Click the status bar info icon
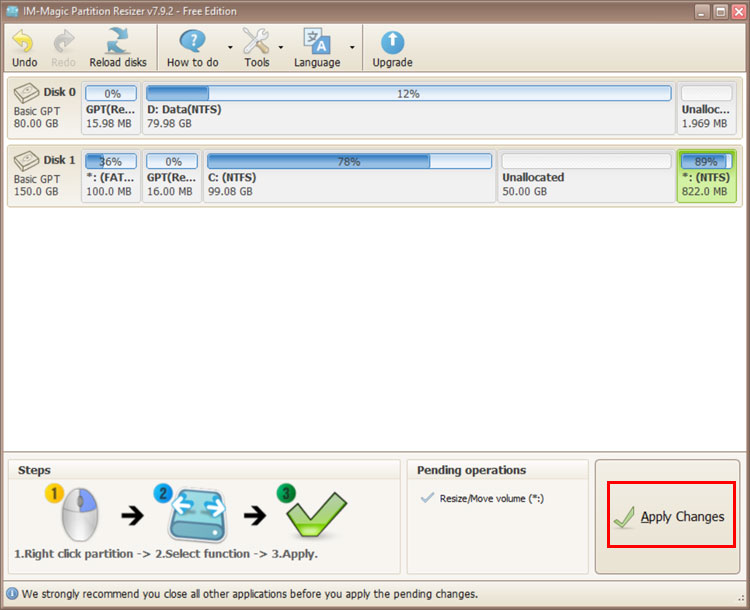 12,594
